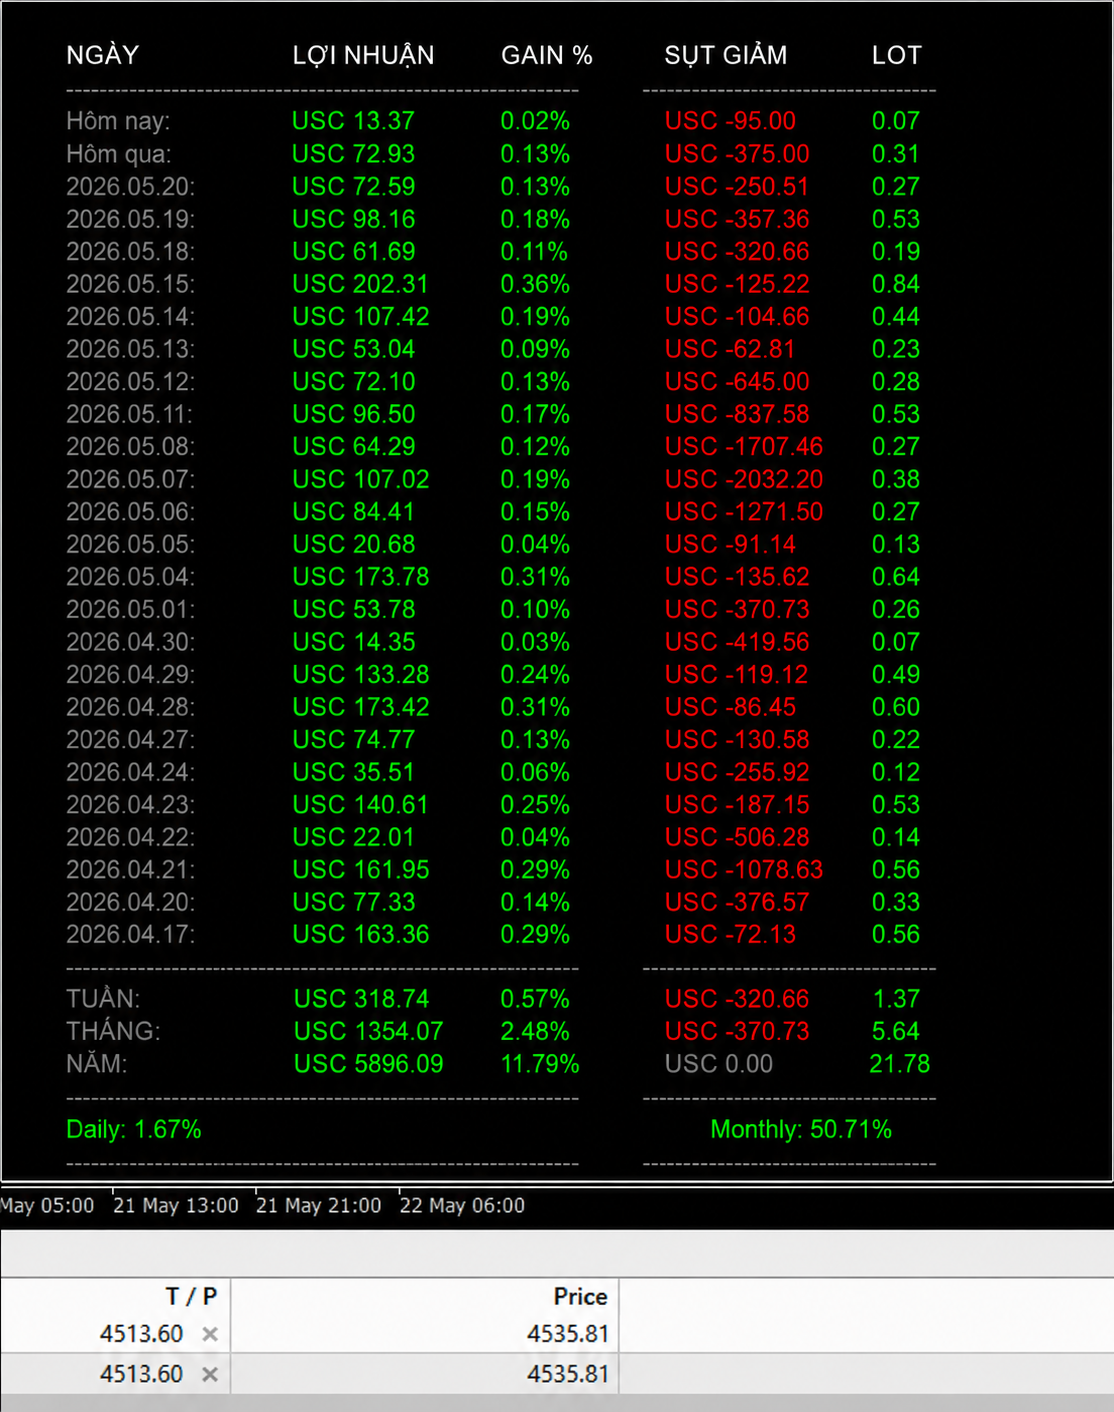Image resolution: width=1114 pixels, height=1412 pixels.
Task: Remove take profit in first order row
Action: click(x=210, y=1334)
